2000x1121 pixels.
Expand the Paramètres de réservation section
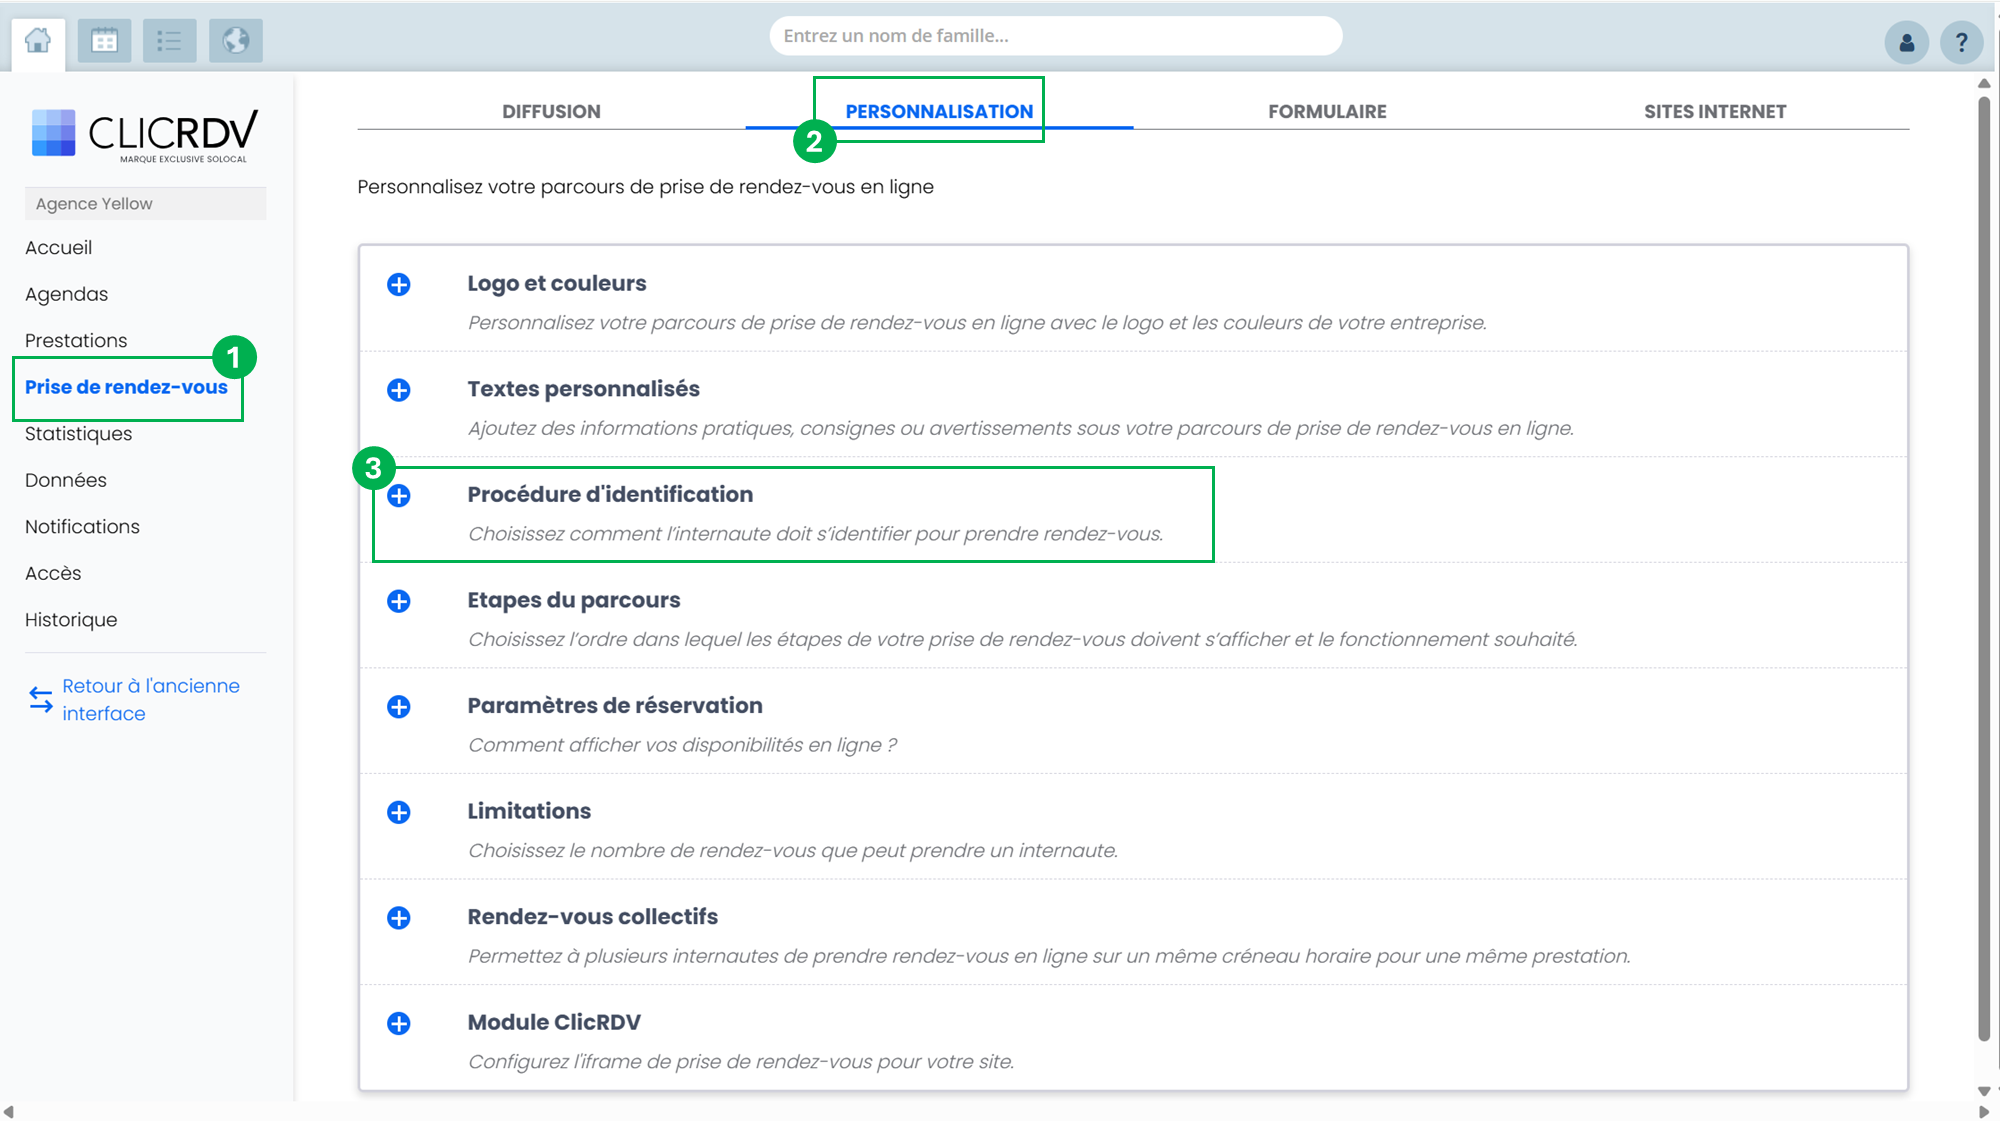click(x=399, y=707)
